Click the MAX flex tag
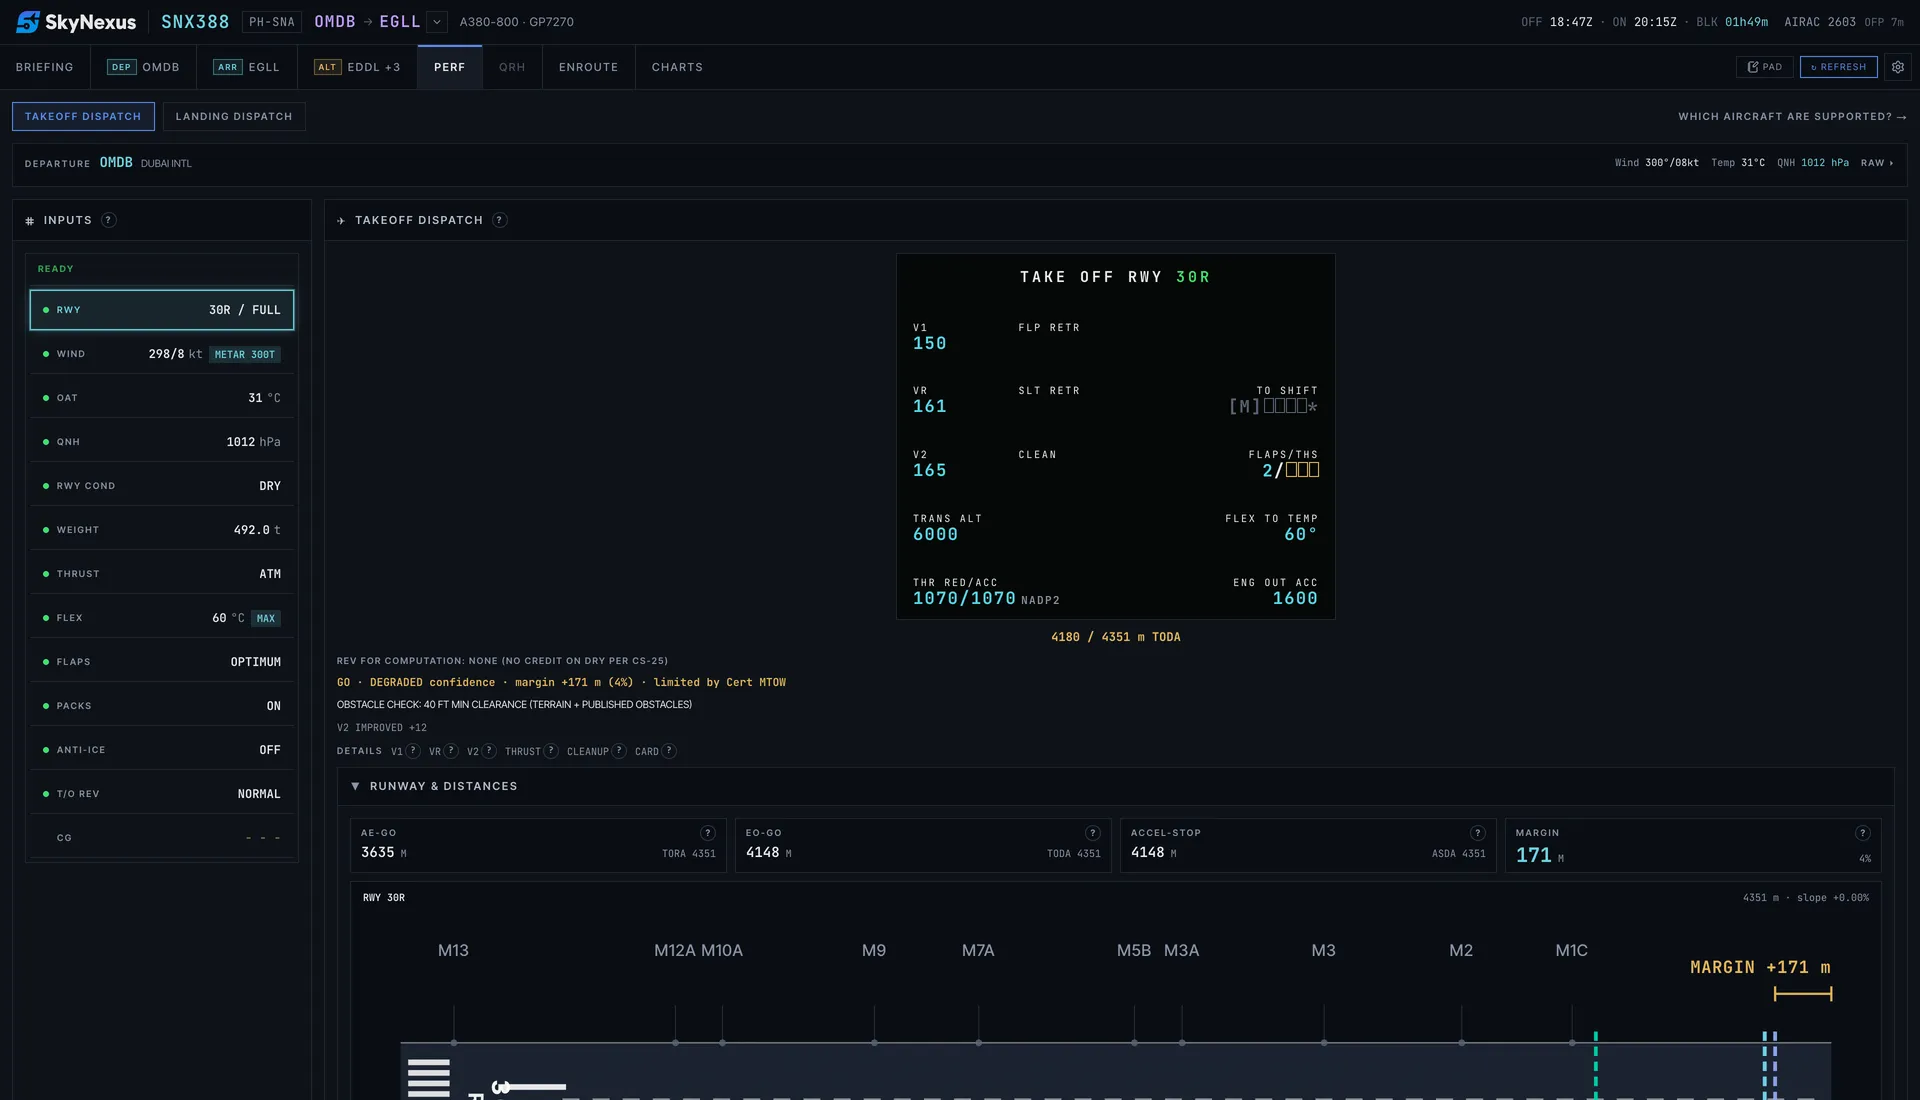The image size is (1920, 1100). (x=266, y=618)
